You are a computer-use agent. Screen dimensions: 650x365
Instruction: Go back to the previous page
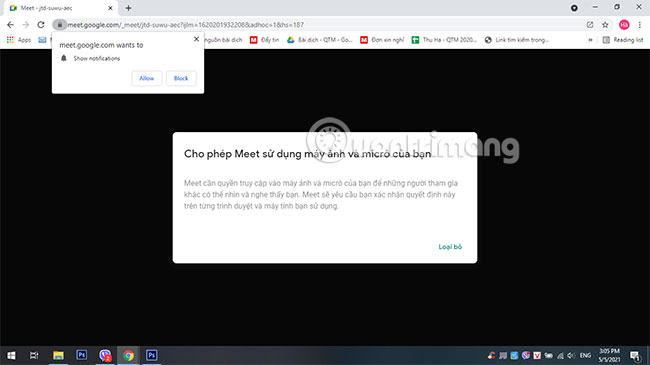pyautogui.click(x=10, y=25)
